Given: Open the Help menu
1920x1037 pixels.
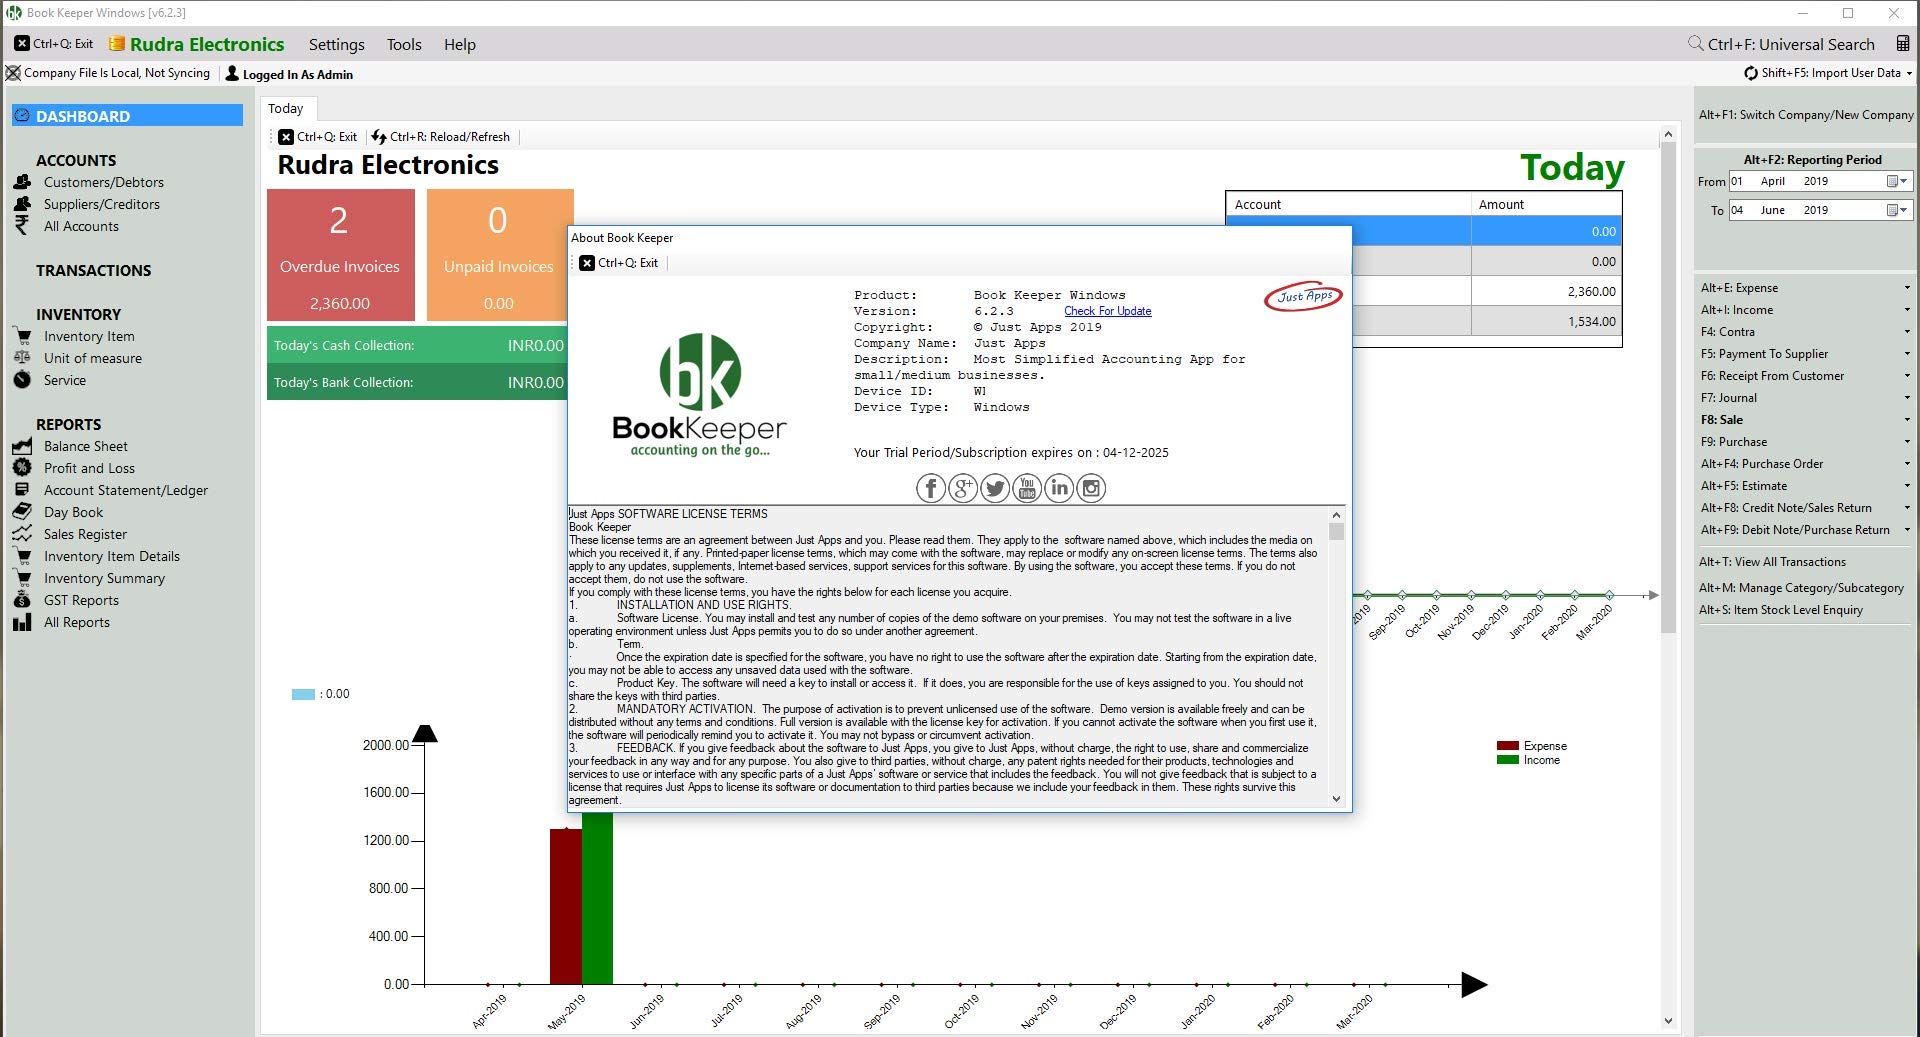Looking at the screenshot, I should tap(460, 44).
